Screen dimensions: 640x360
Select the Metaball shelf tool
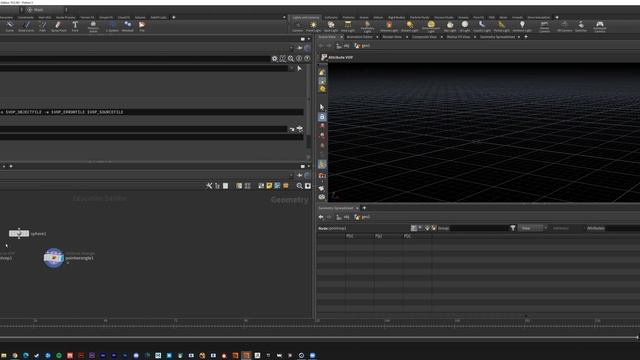pos(128,27)
